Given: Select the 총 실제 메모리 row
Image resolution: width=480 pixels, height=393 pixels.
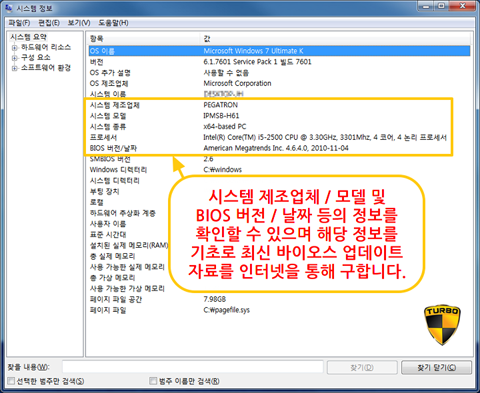Looking at the screenshot, I should 279,256.
